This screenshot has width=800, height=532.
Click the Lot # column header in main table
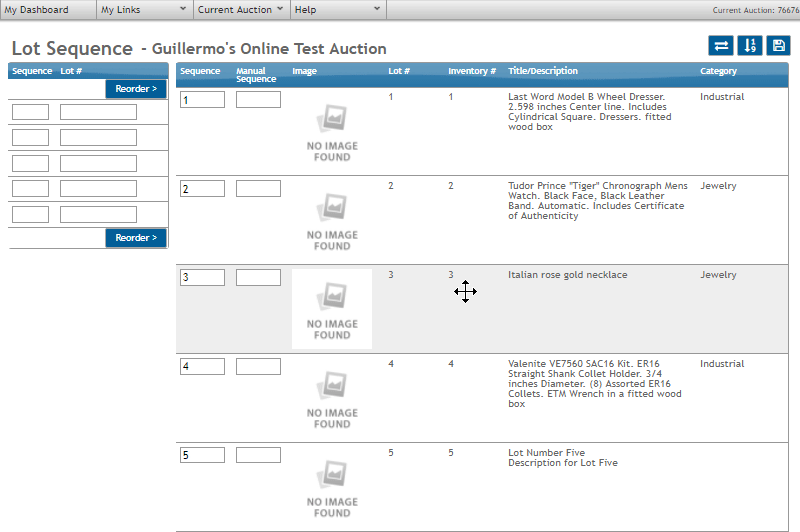(x=399, y=71)
